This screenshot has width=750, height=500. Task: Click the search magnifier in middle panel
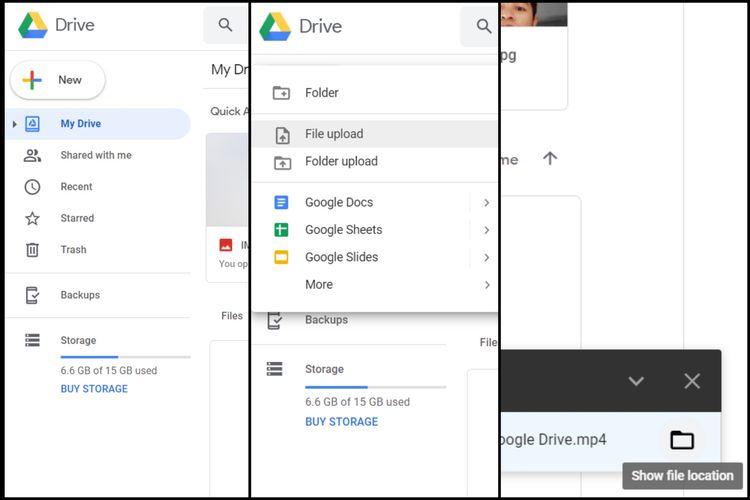(x=484, y=26)
